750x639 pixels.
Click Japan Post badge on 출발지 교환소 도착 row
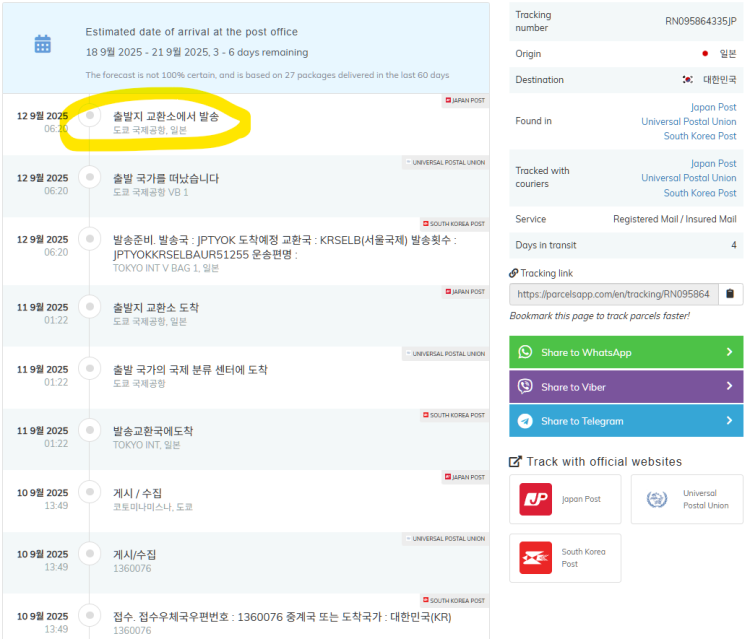[465, 292]
